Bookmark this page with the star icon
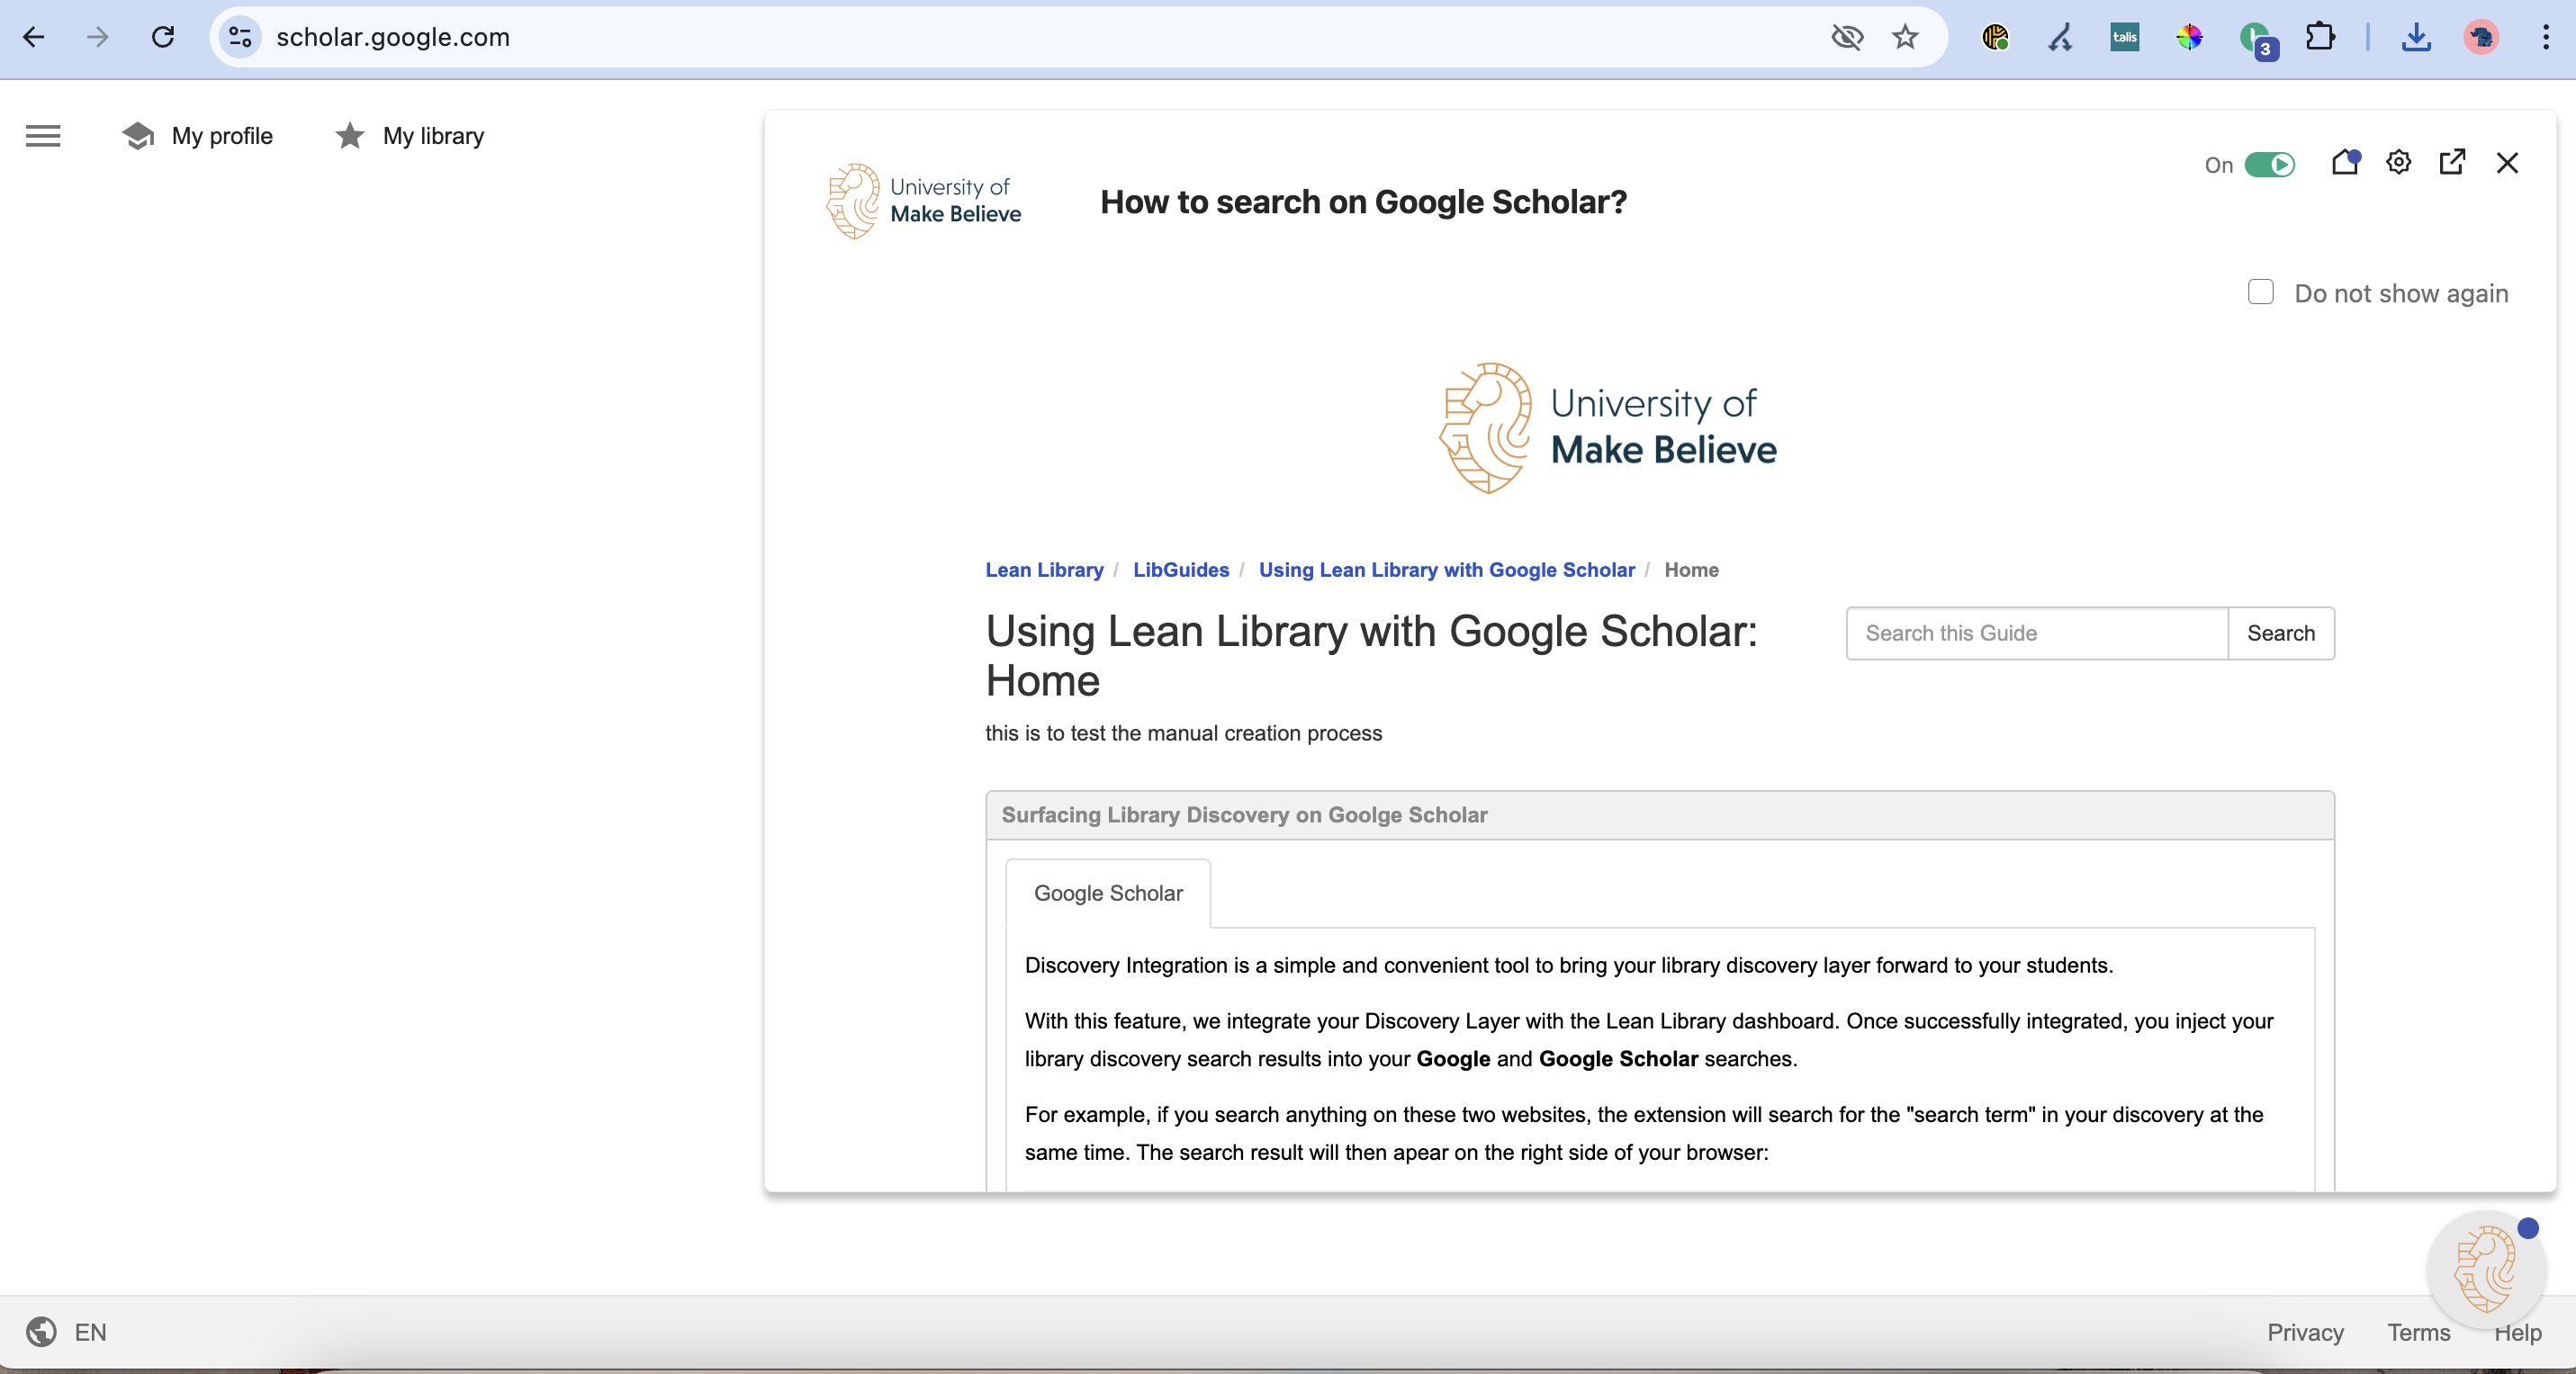Screen dimensions: 2576x1374 click(x=1905, y=37)
